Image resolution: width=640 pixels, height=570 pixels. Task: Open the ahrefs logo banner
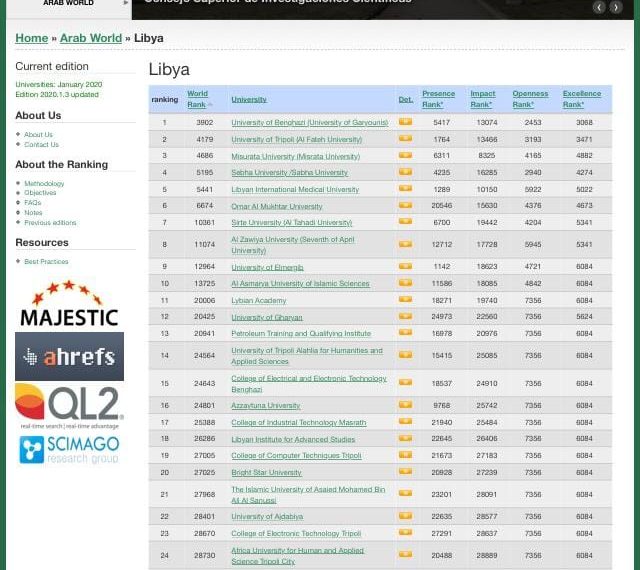tap(69, 357)
